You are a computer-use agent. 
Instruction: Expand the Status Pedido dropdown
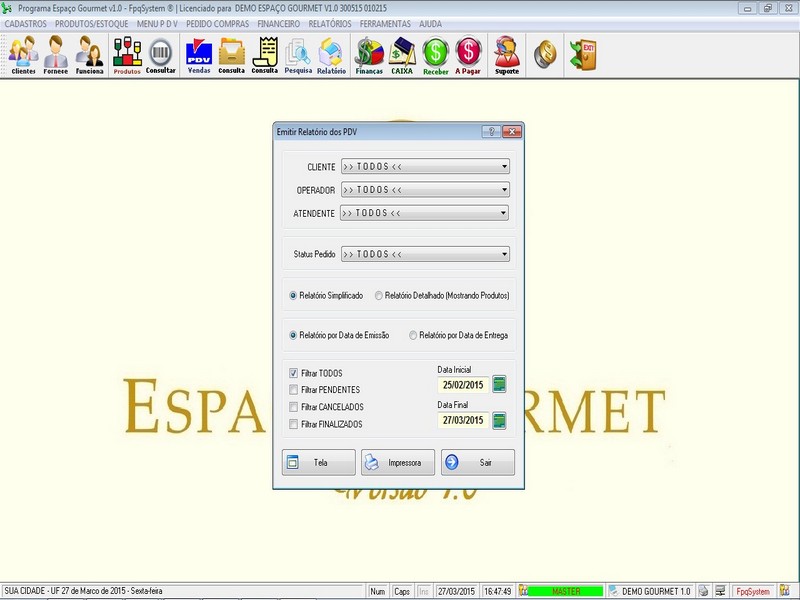click(x=504, y=254)
